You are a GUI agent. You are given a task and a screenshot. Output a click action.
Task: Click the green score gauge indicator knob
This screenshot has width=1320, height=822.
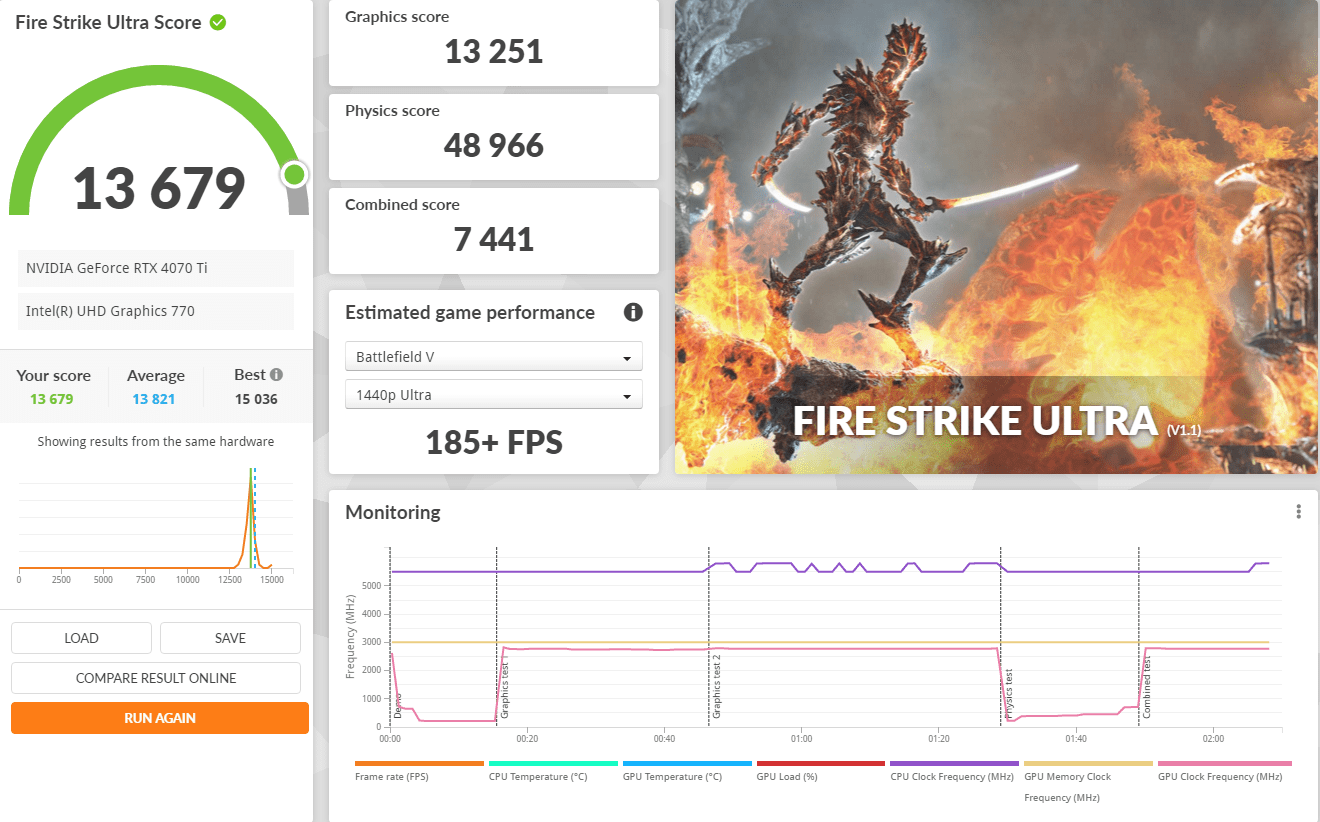[294, 175]
